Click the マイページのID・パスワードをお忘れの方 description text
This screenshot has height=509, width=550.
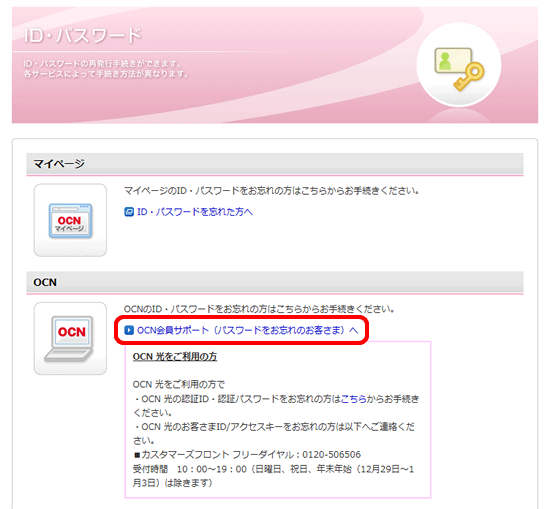(x=271, y=191)
